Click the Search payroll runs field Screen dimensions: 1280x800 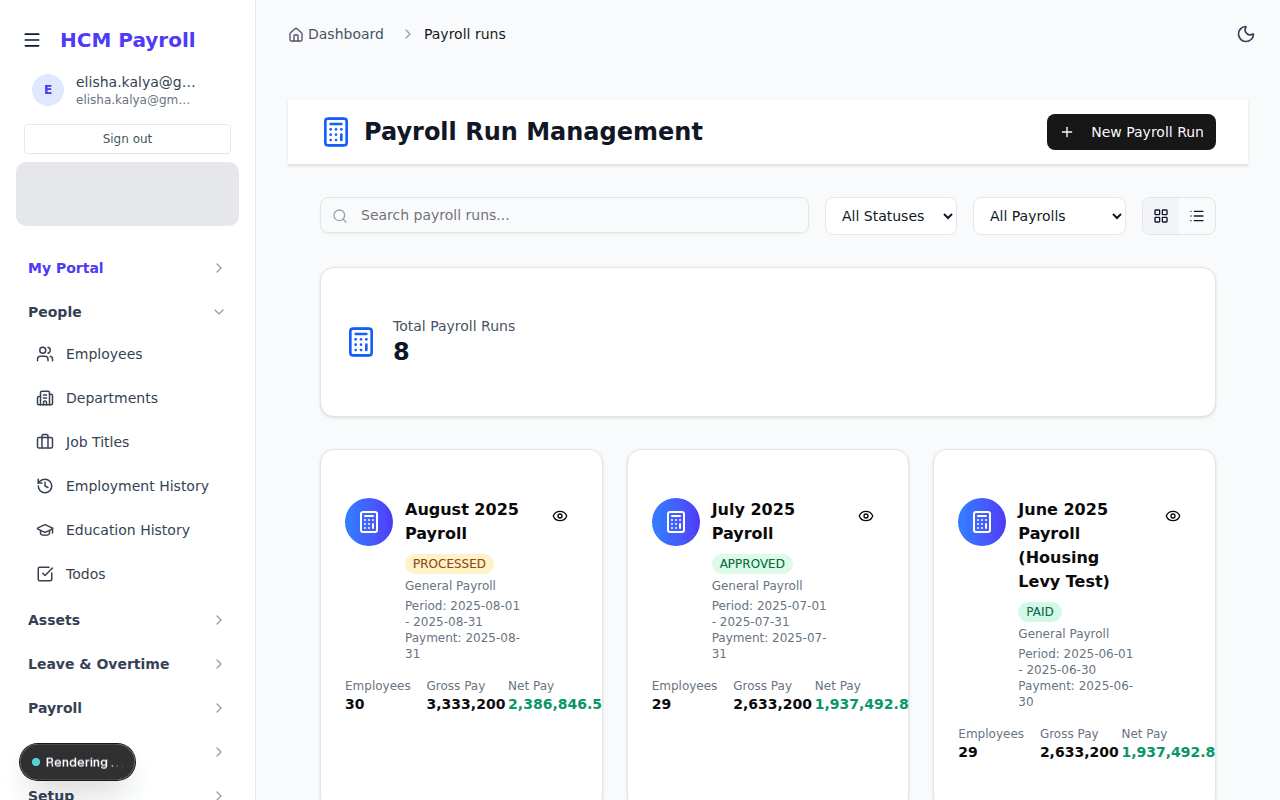tap(564, 215)
